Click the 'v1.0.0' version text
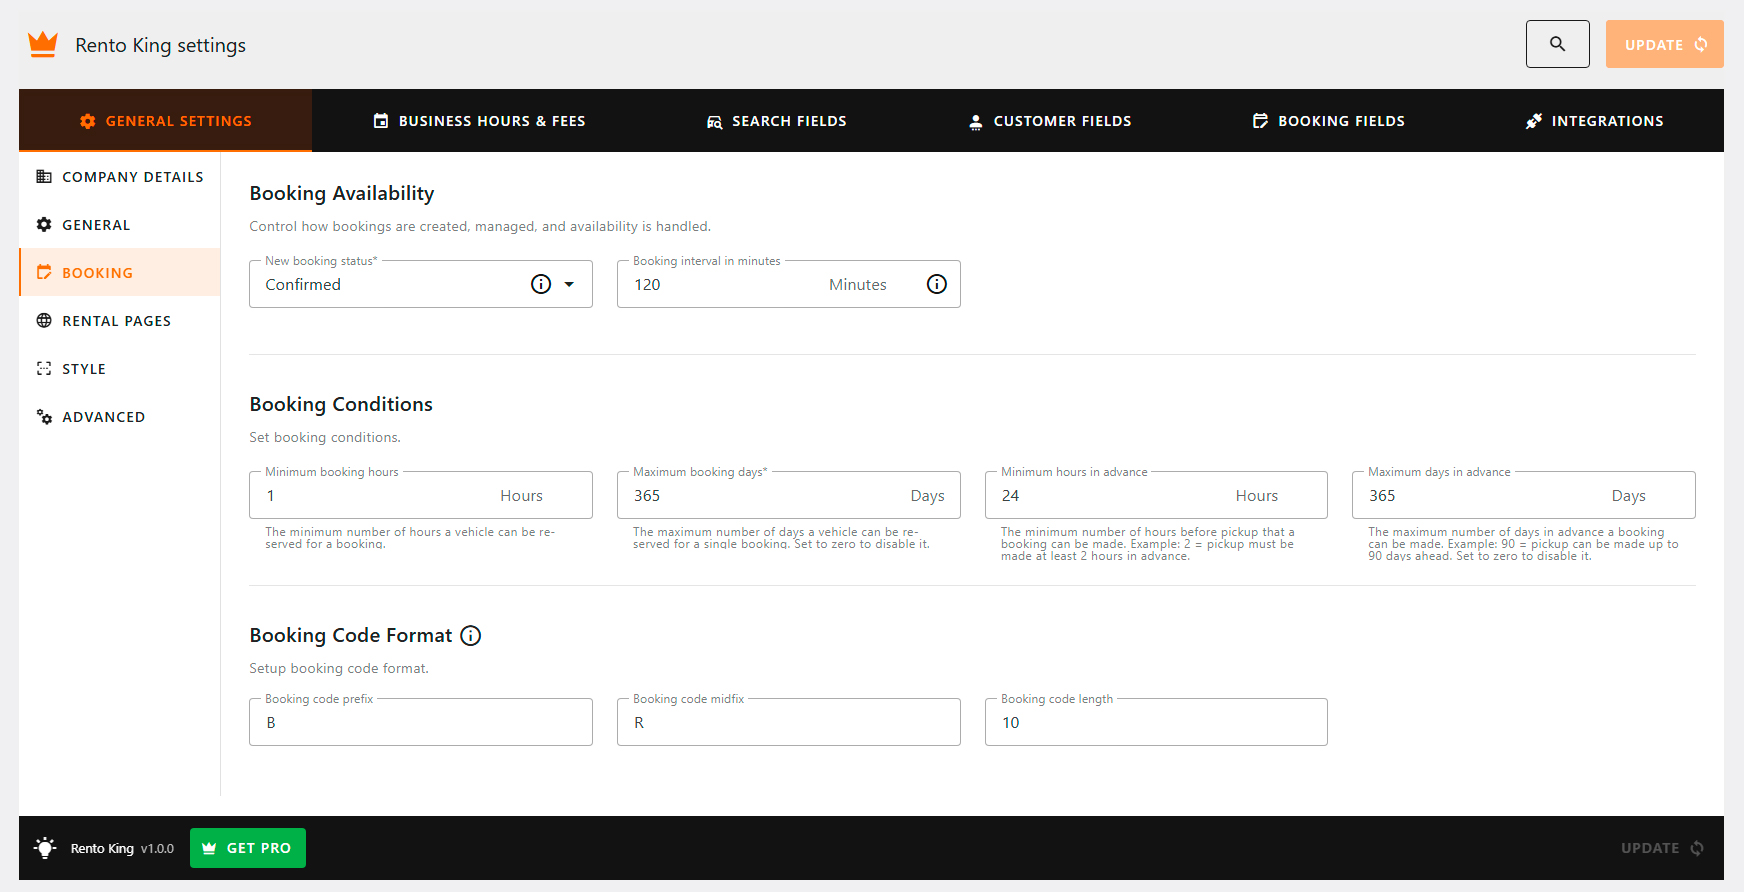Image resolution: width=1744 pixels, height=892 pixels. 157,848
